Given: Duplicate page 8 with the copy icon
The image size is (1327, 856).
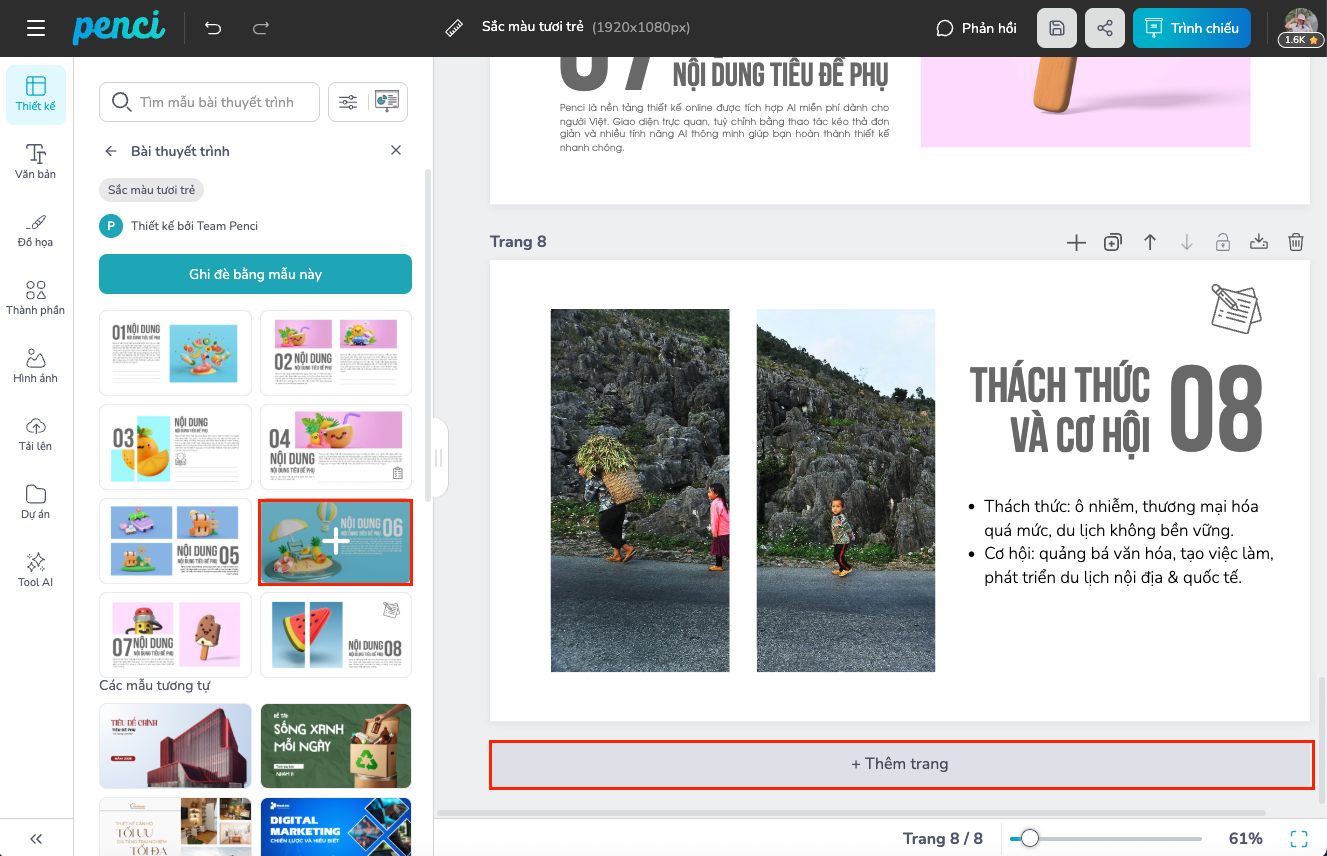Looking at the screenshot, I should point(1112,242).
